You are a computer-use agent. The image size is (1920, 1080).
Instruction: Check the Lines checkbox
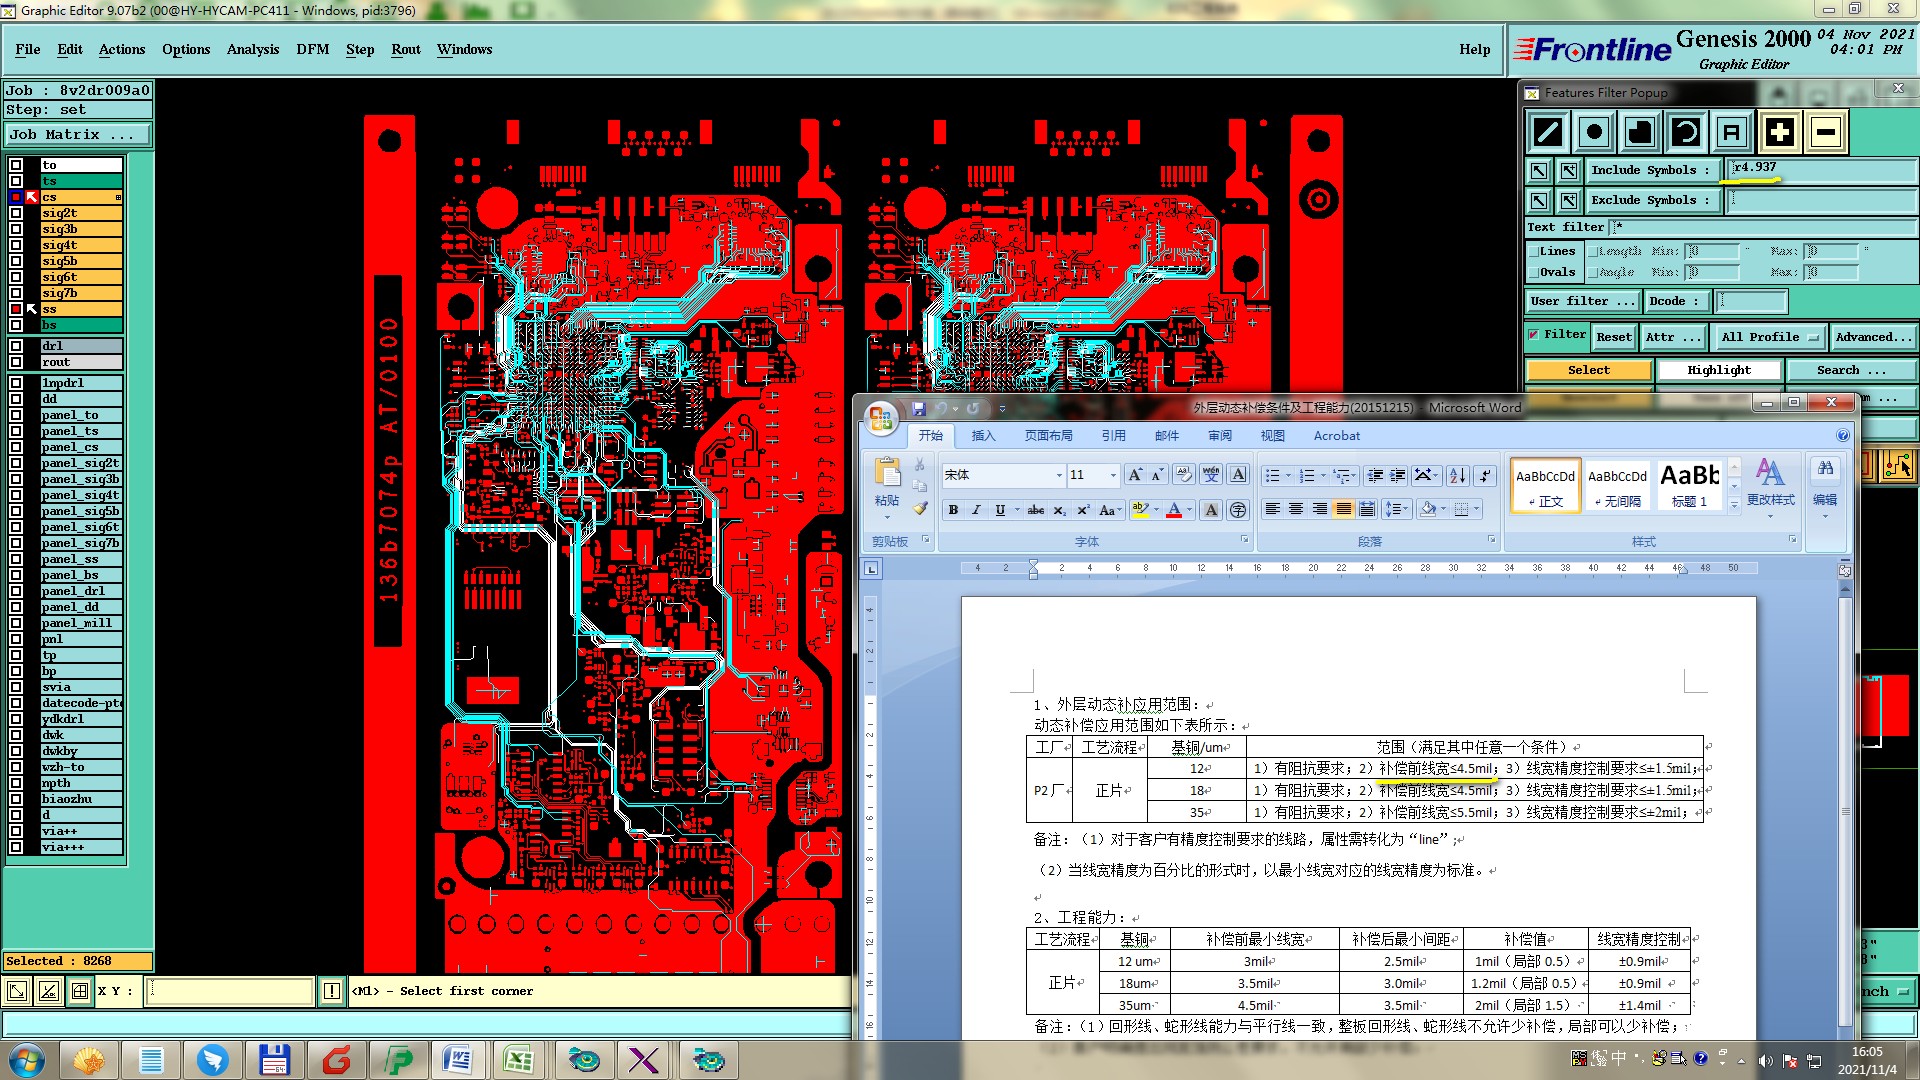click(1533, 252)
